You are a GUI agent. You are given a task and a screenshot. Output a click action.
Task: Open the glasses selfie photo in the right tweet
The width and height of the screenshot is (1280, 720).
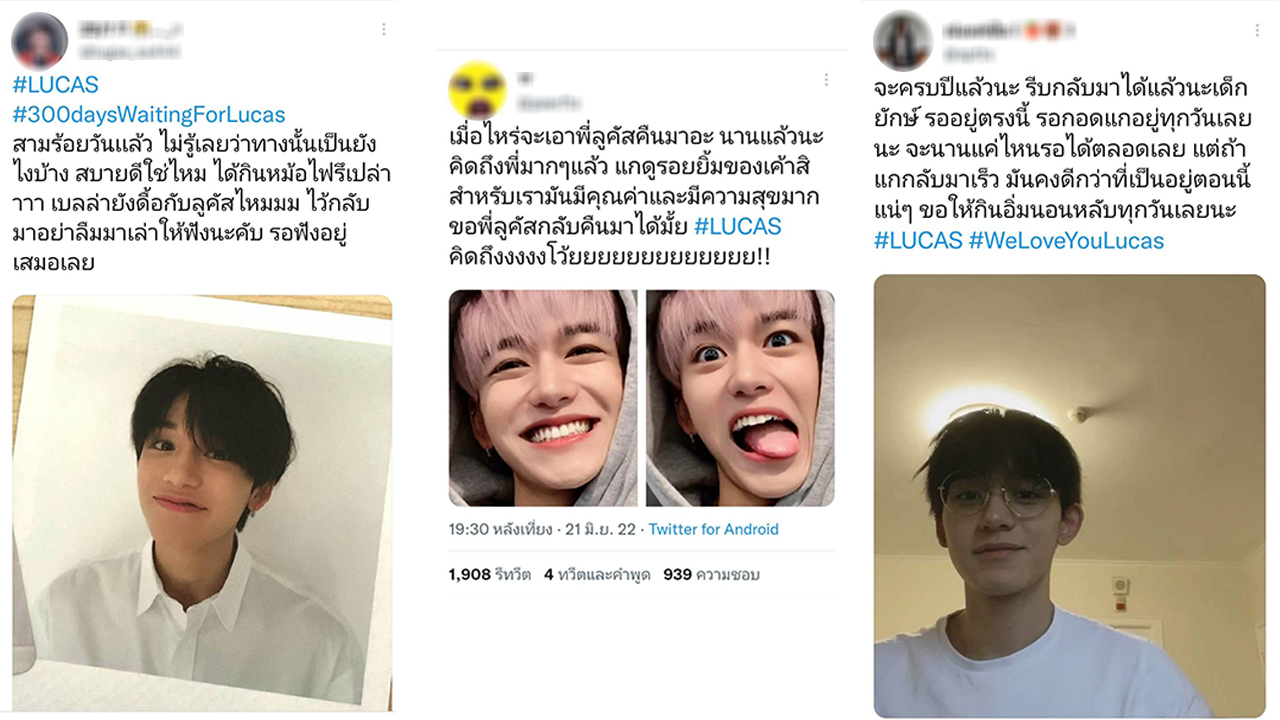point(1069,496)
